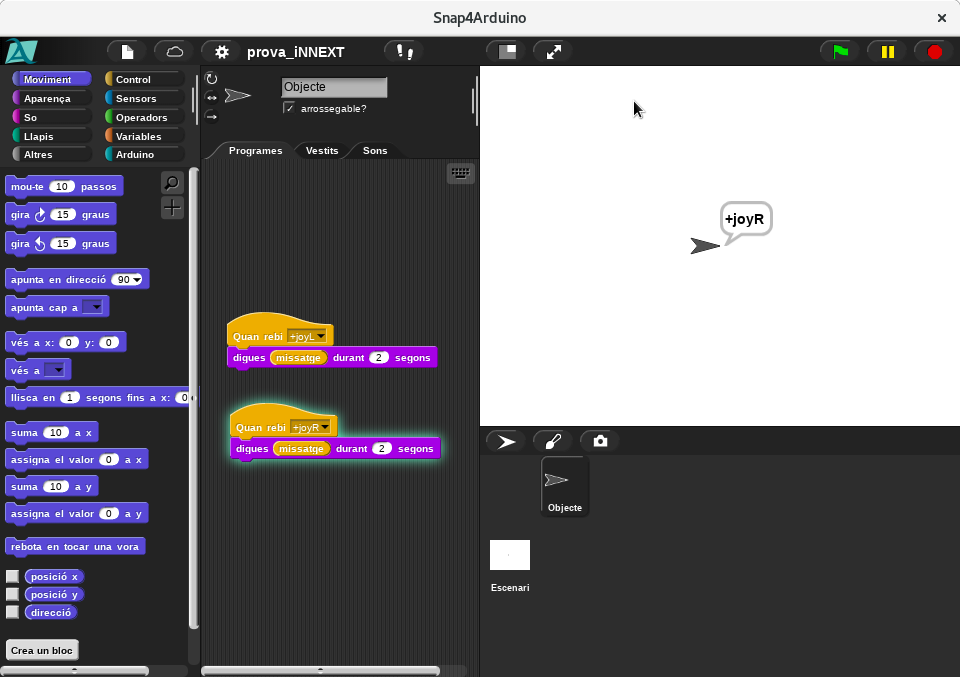Click steps value 10 in mou-te block
Image resolution: width=960 pixels, height=677 pixels.
[x=62, y=187]
